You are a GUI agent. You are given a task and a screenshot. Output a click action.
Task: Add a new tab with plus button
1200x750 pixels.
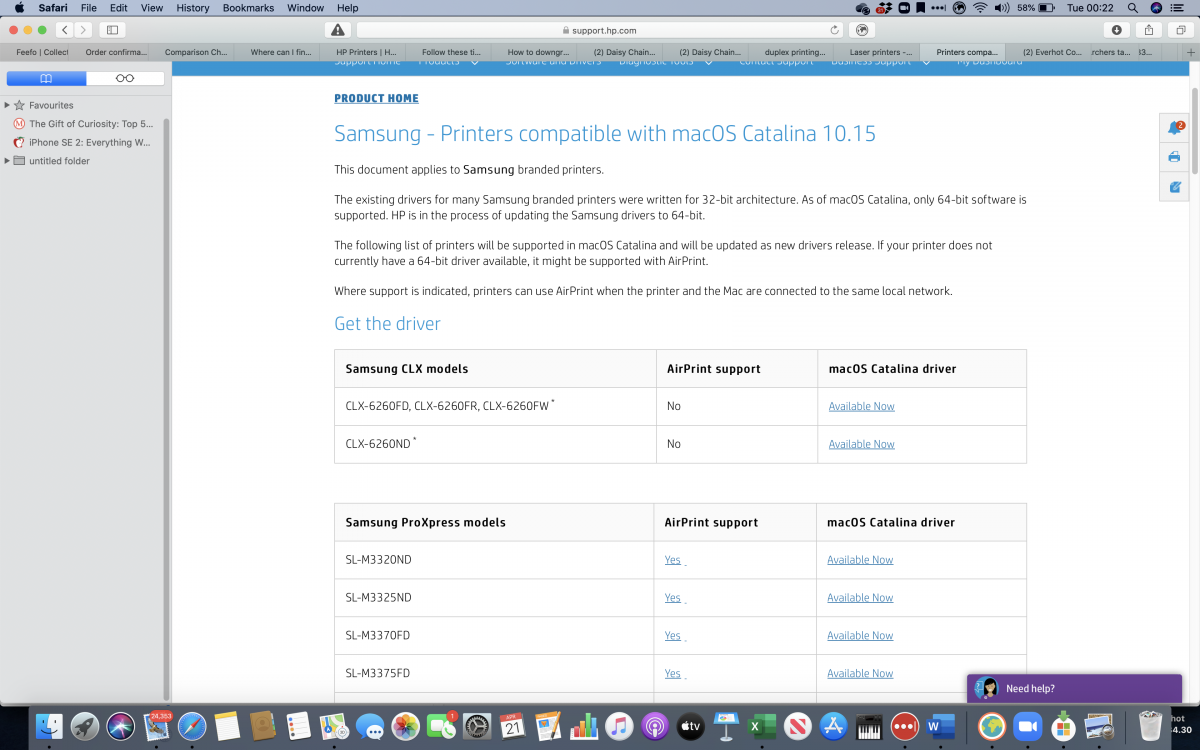click(x=1190, y=52)
